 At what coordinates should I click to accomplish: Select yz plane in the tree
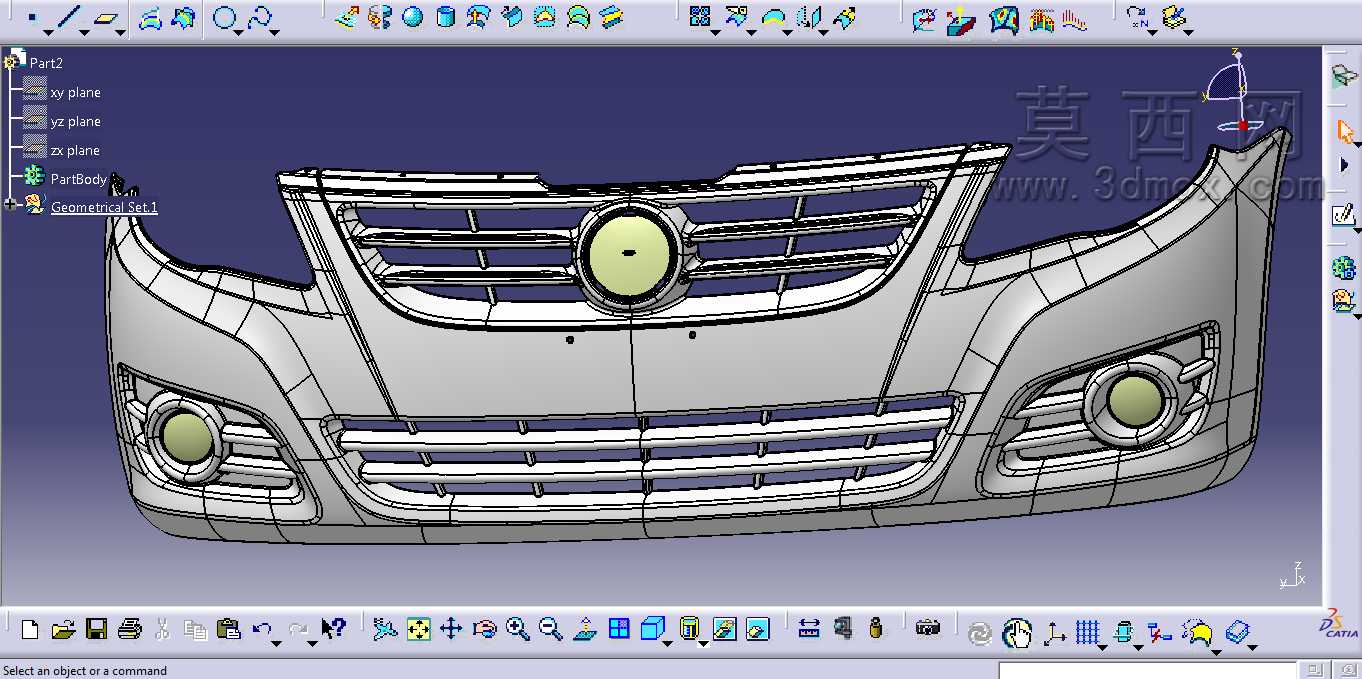click(x=75, y=121)
